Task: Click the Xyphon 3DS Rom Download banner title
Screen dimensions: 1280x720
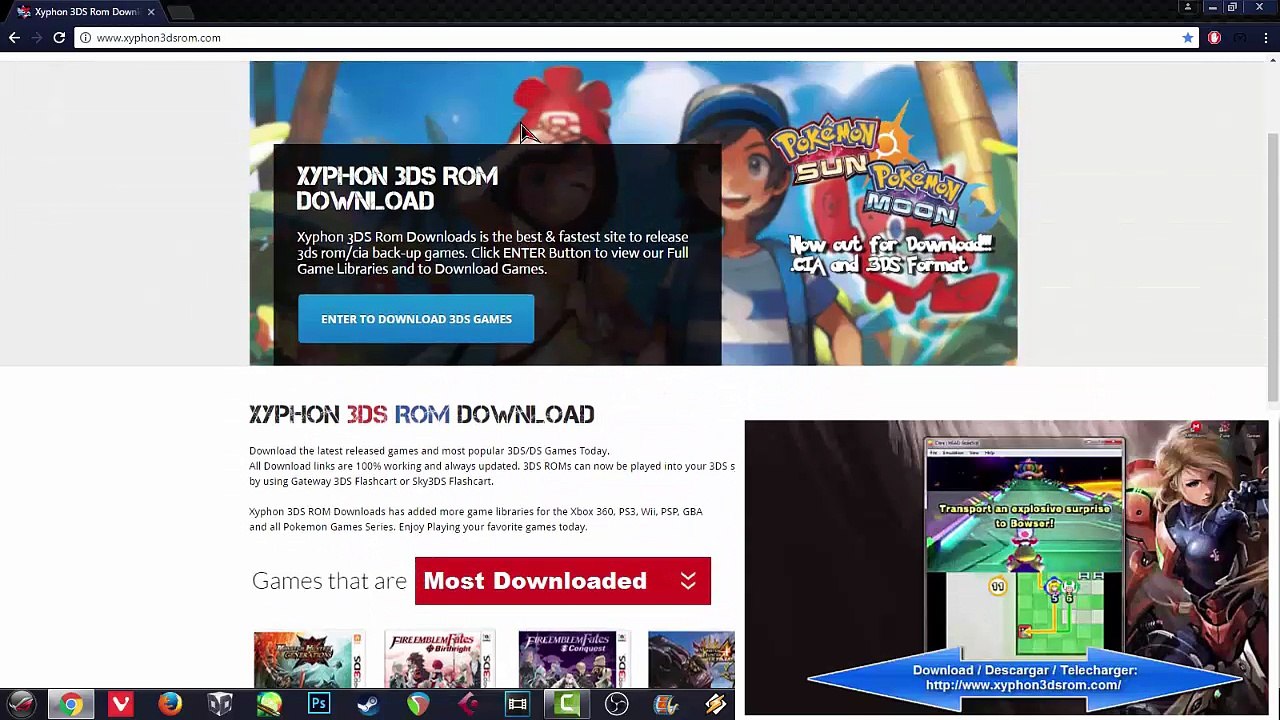Action: (x=397, y=188)
